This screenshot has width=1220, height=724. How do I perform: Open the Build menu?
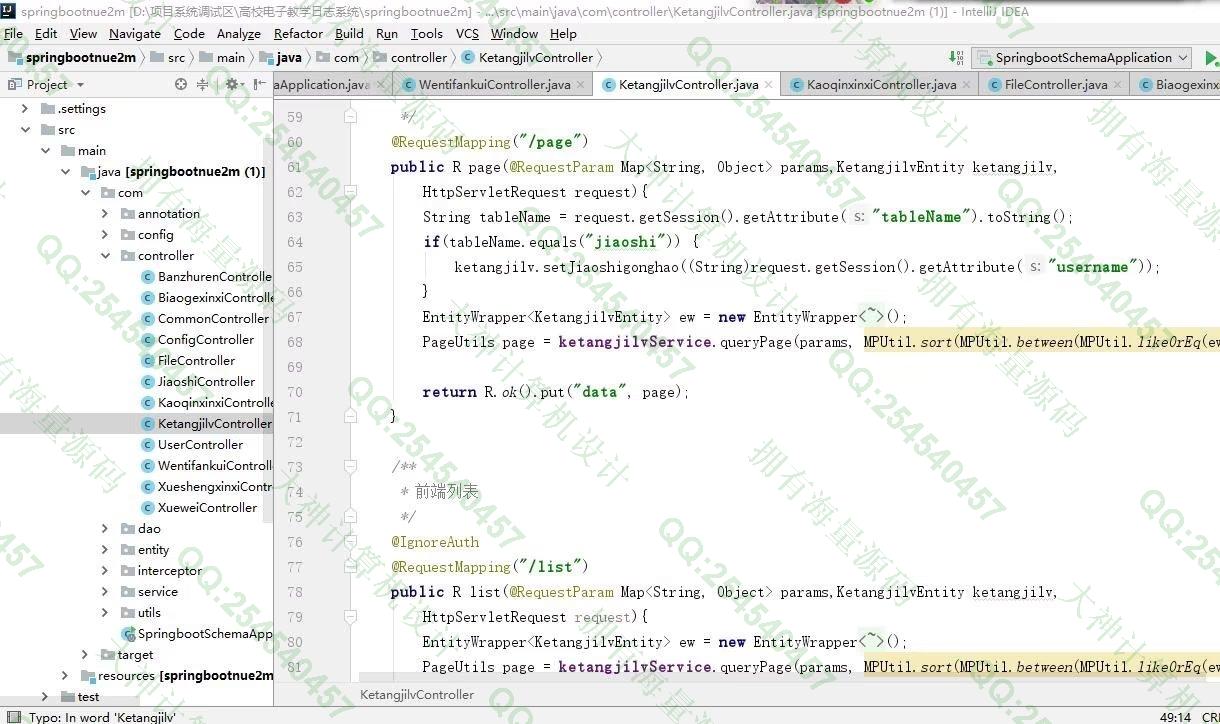point(349,33)
